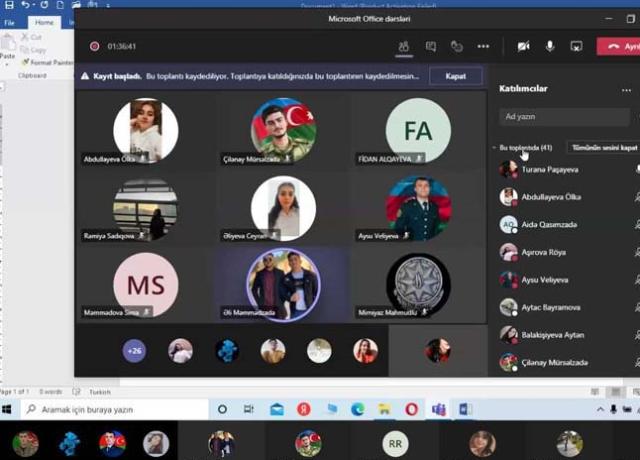640x460 pixels.
Task: Click Format Painter in Word ribbon
Action: (x=50, y=62)
